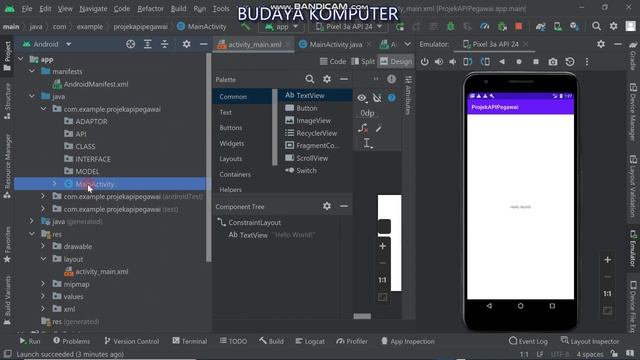The height and width of the screenshot is (360, 640).
Task: Open emulator extended controls menu
Action: click(587, 62)
